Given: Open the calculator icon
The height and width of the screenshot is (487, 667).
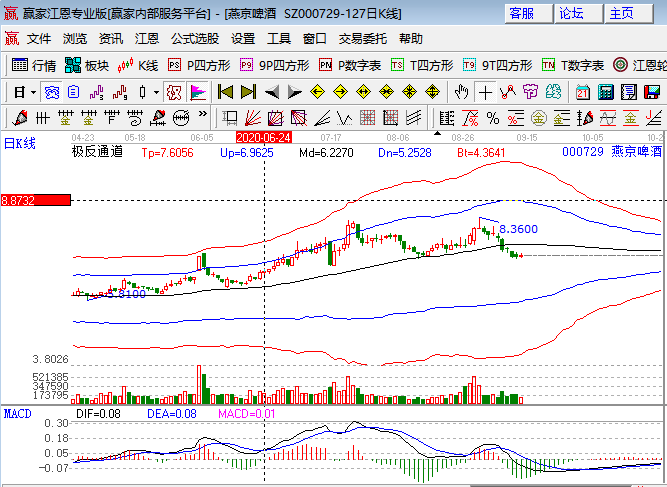Looking at the screenshot, I should coord(605,92).
